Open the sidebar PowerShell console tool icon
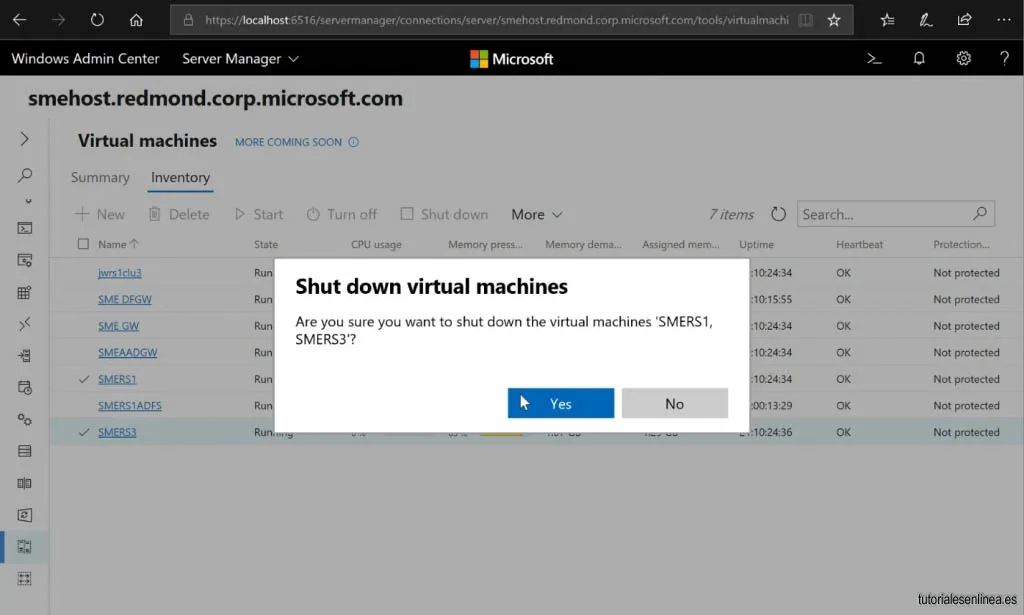 click(25, 229)
